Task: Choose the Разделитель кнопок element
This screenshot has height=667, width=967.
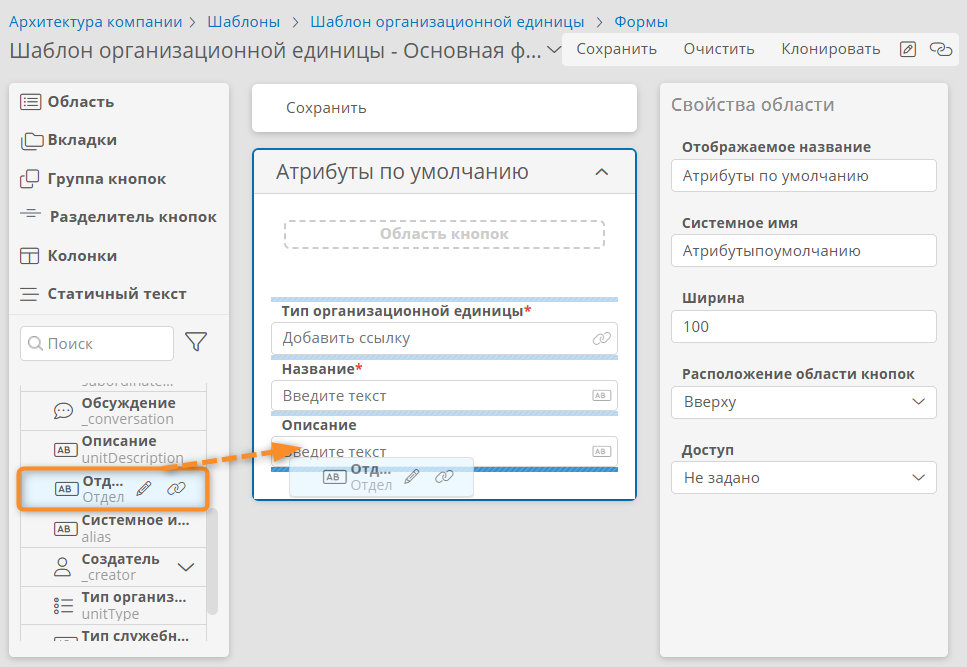Action: tap(118, 217)
